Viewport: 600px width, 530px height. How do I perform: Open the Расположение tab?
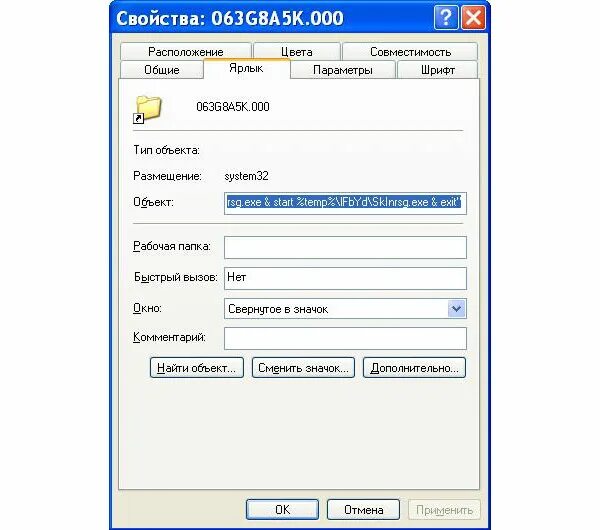pos(186,52)
